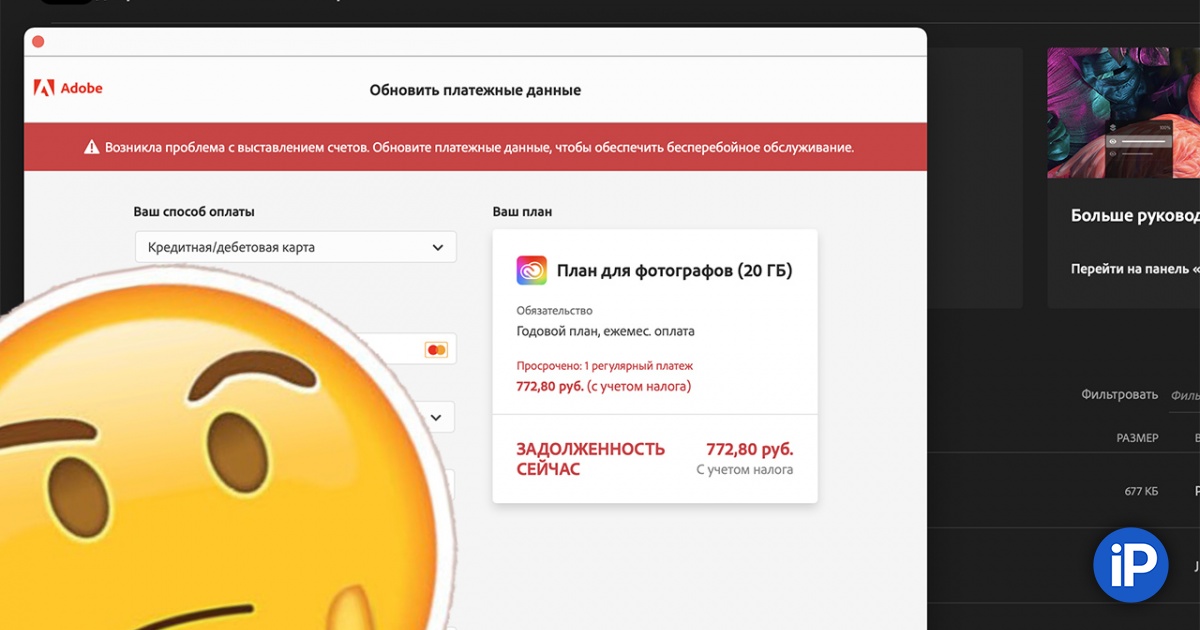The height and width of the screenshot is (630, 1200).
Task: Click the Creative Cloud plan icon
Action: pos(532,271)
